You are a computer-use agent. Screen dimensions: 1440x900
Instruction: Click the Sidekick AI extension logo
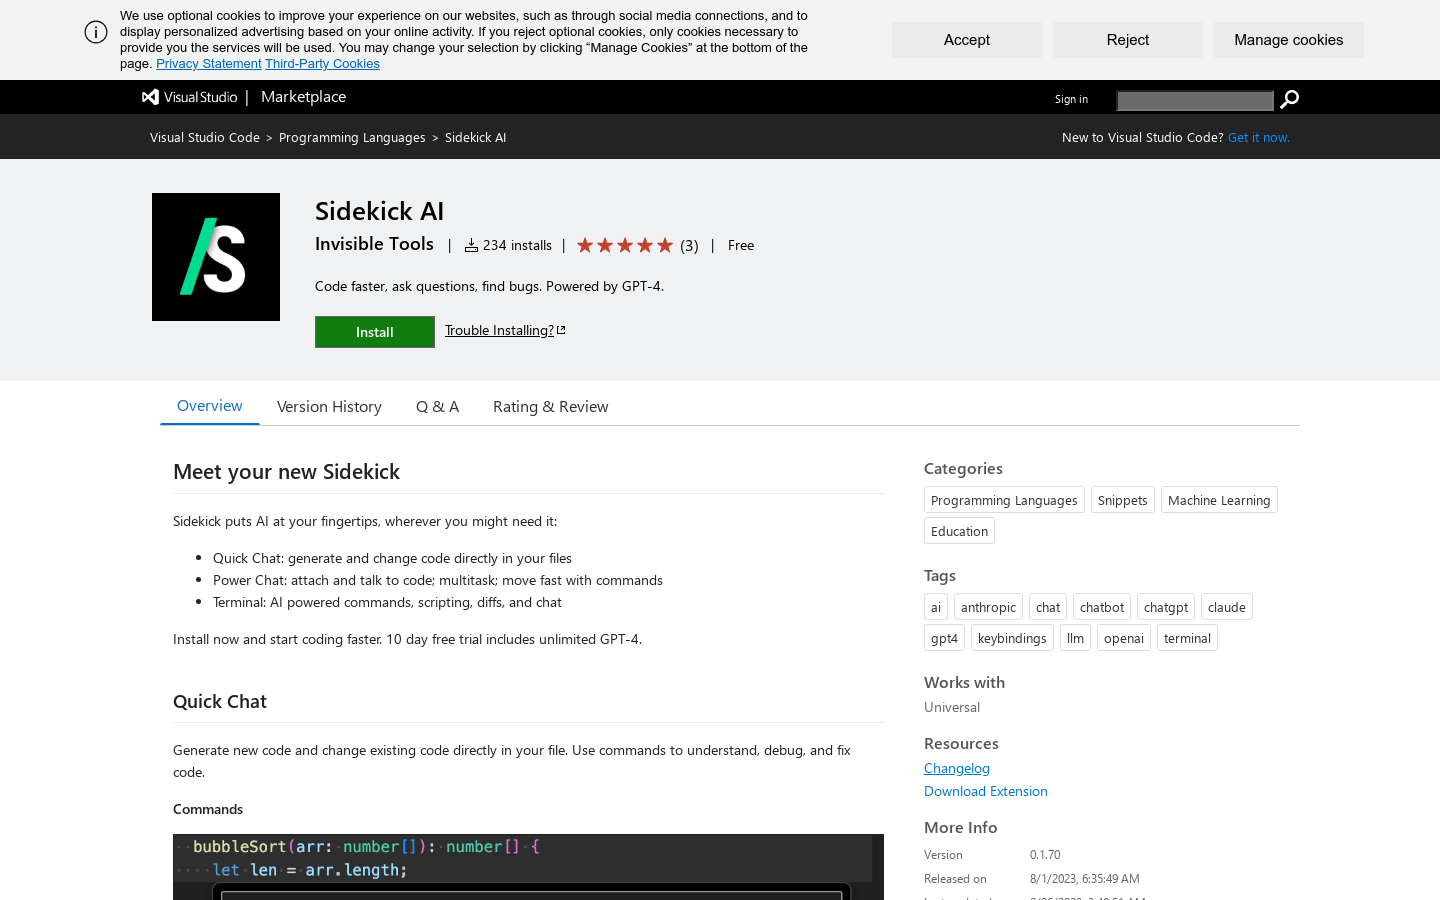[216, 257]
